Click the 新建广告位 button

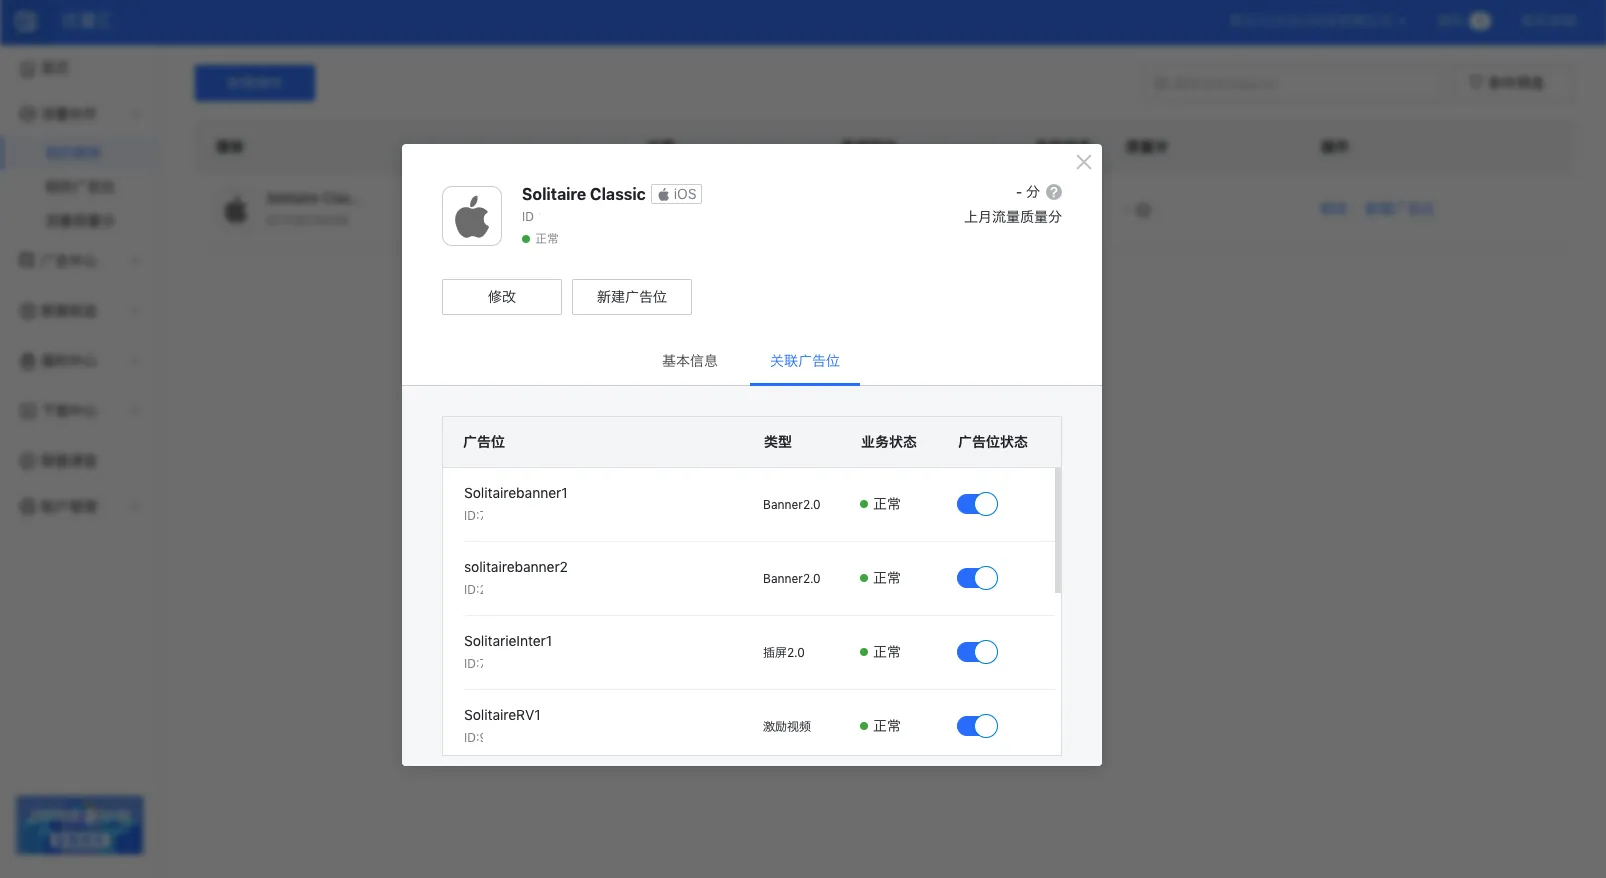coord(631,297)
